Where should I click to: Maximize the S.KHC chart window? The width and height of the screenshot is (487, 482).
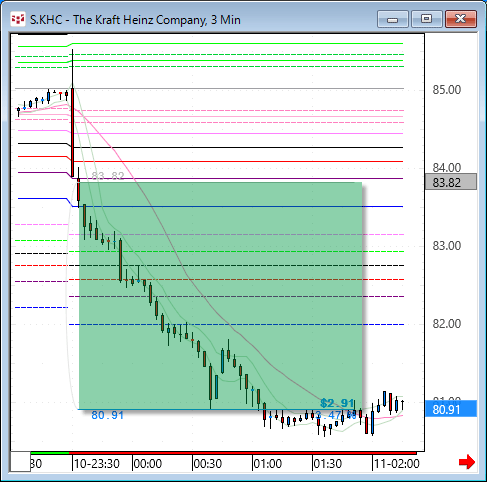coord(426,19)
